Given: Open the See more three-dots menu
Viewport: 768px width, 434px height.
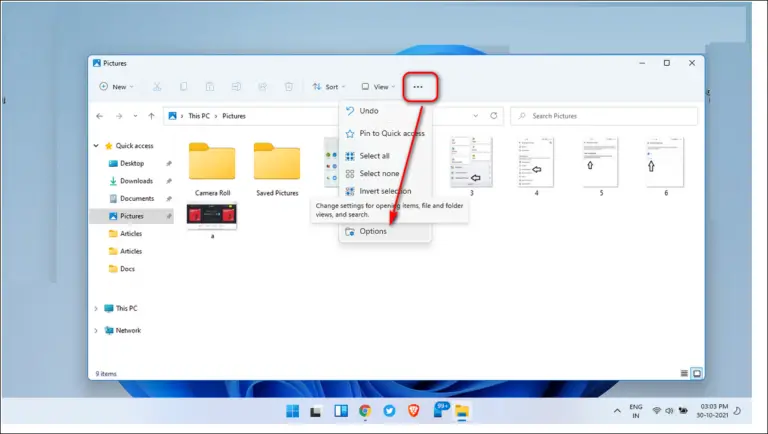Looking at the screenshot, I should click(418, 87).
